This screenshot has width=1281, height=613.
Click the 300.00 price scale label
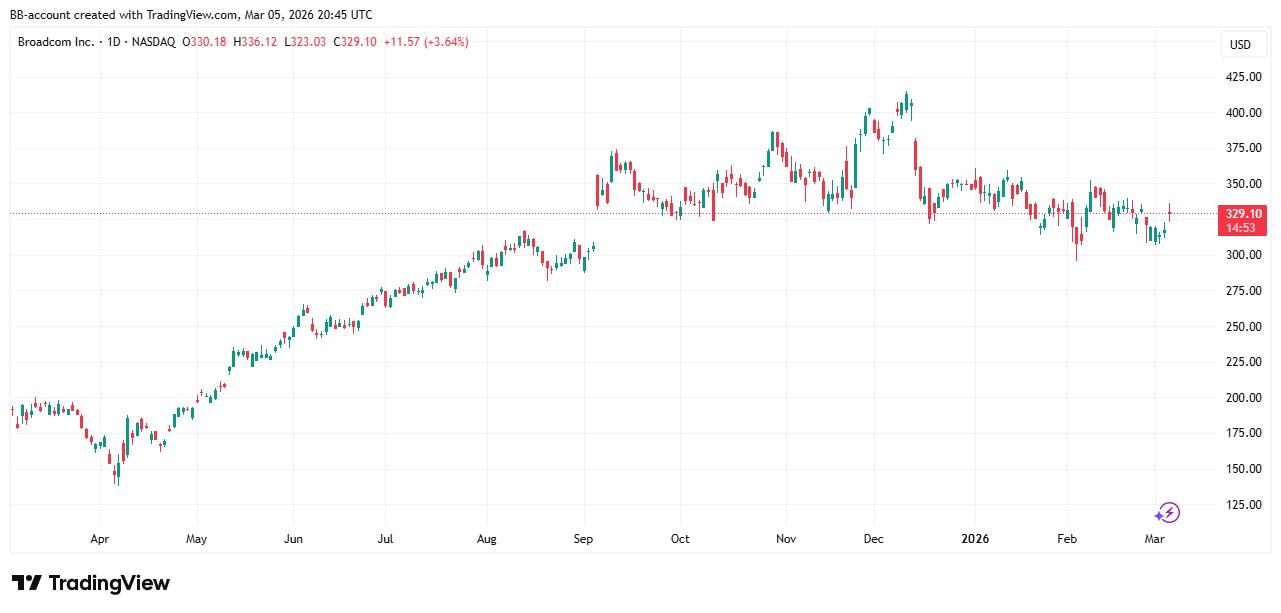click(1242, 255)
